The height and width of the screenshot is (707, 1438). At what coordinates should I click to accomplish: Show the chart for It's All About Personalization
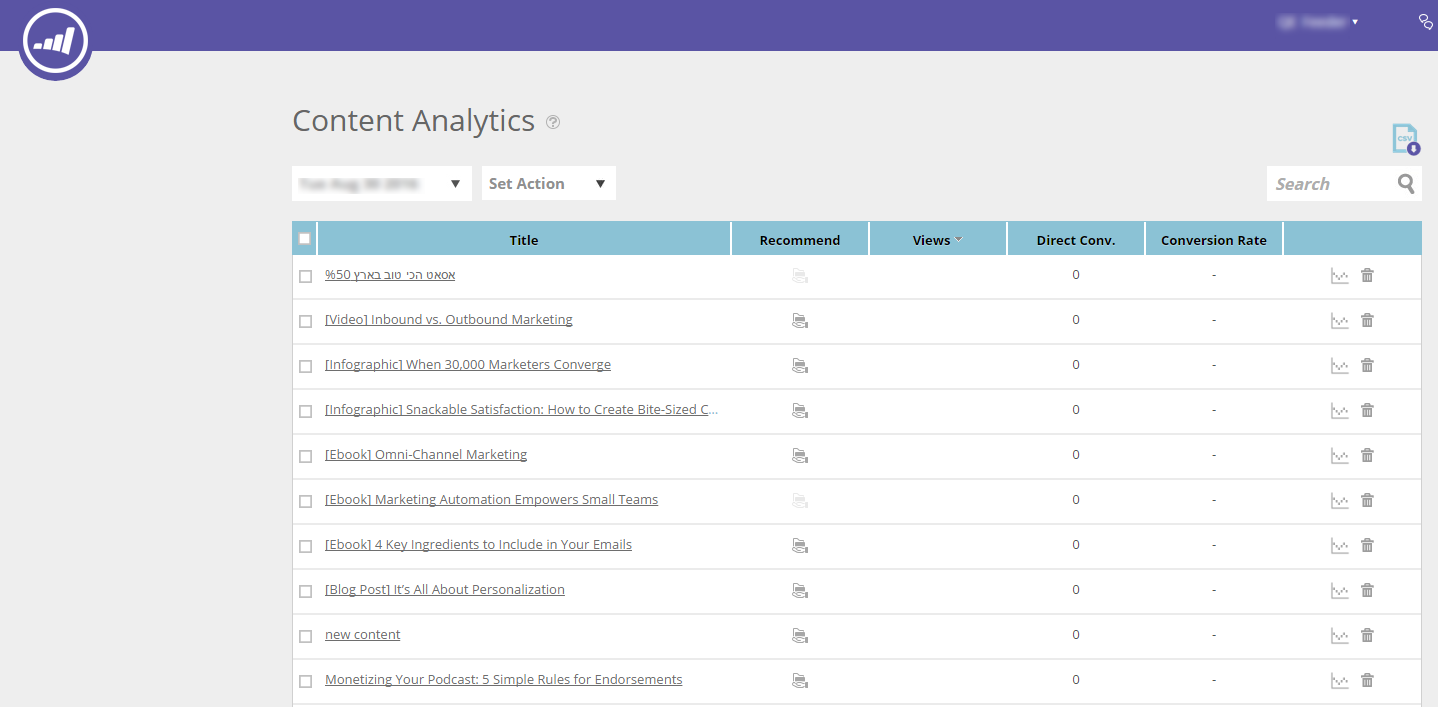point(1340,591)
